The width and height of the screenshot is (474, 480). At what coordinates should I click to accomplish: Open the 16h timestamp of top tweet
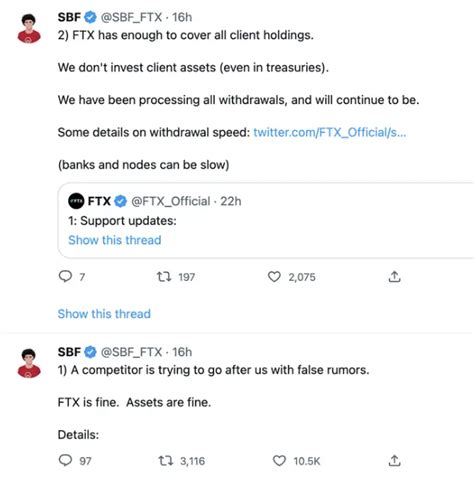tap(182, 17)
